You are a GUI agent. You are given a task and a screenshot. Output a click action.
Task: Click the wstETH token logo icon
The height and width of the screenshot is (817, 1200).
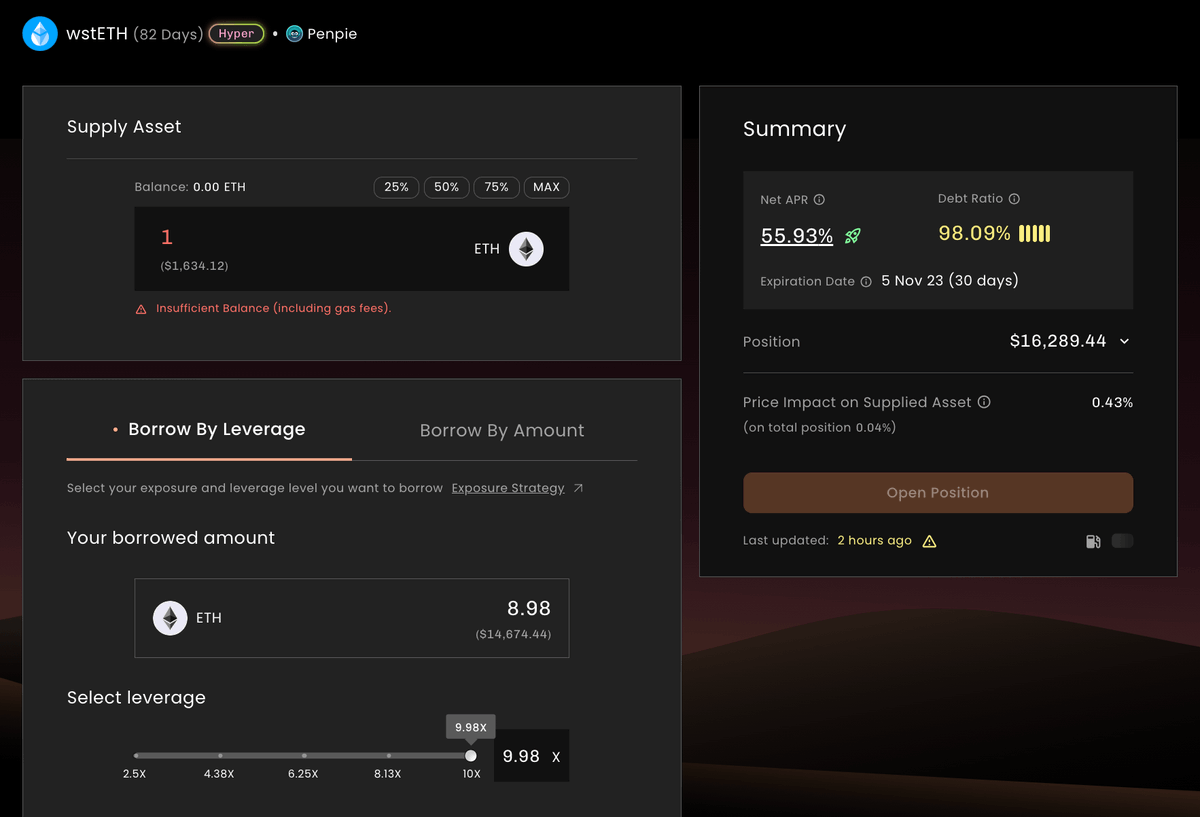click(x=41, y=34)
